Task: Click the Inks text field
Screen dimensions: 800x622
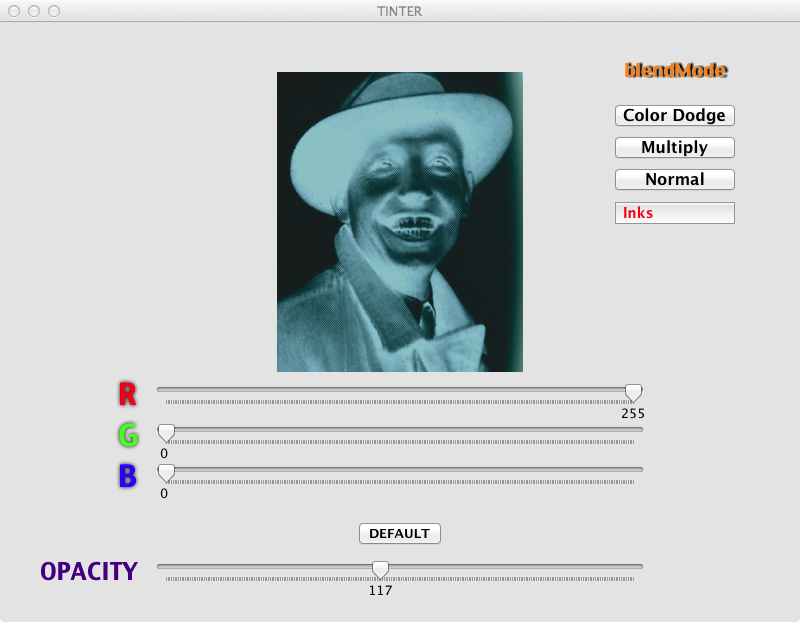Action: click(674, 213)
